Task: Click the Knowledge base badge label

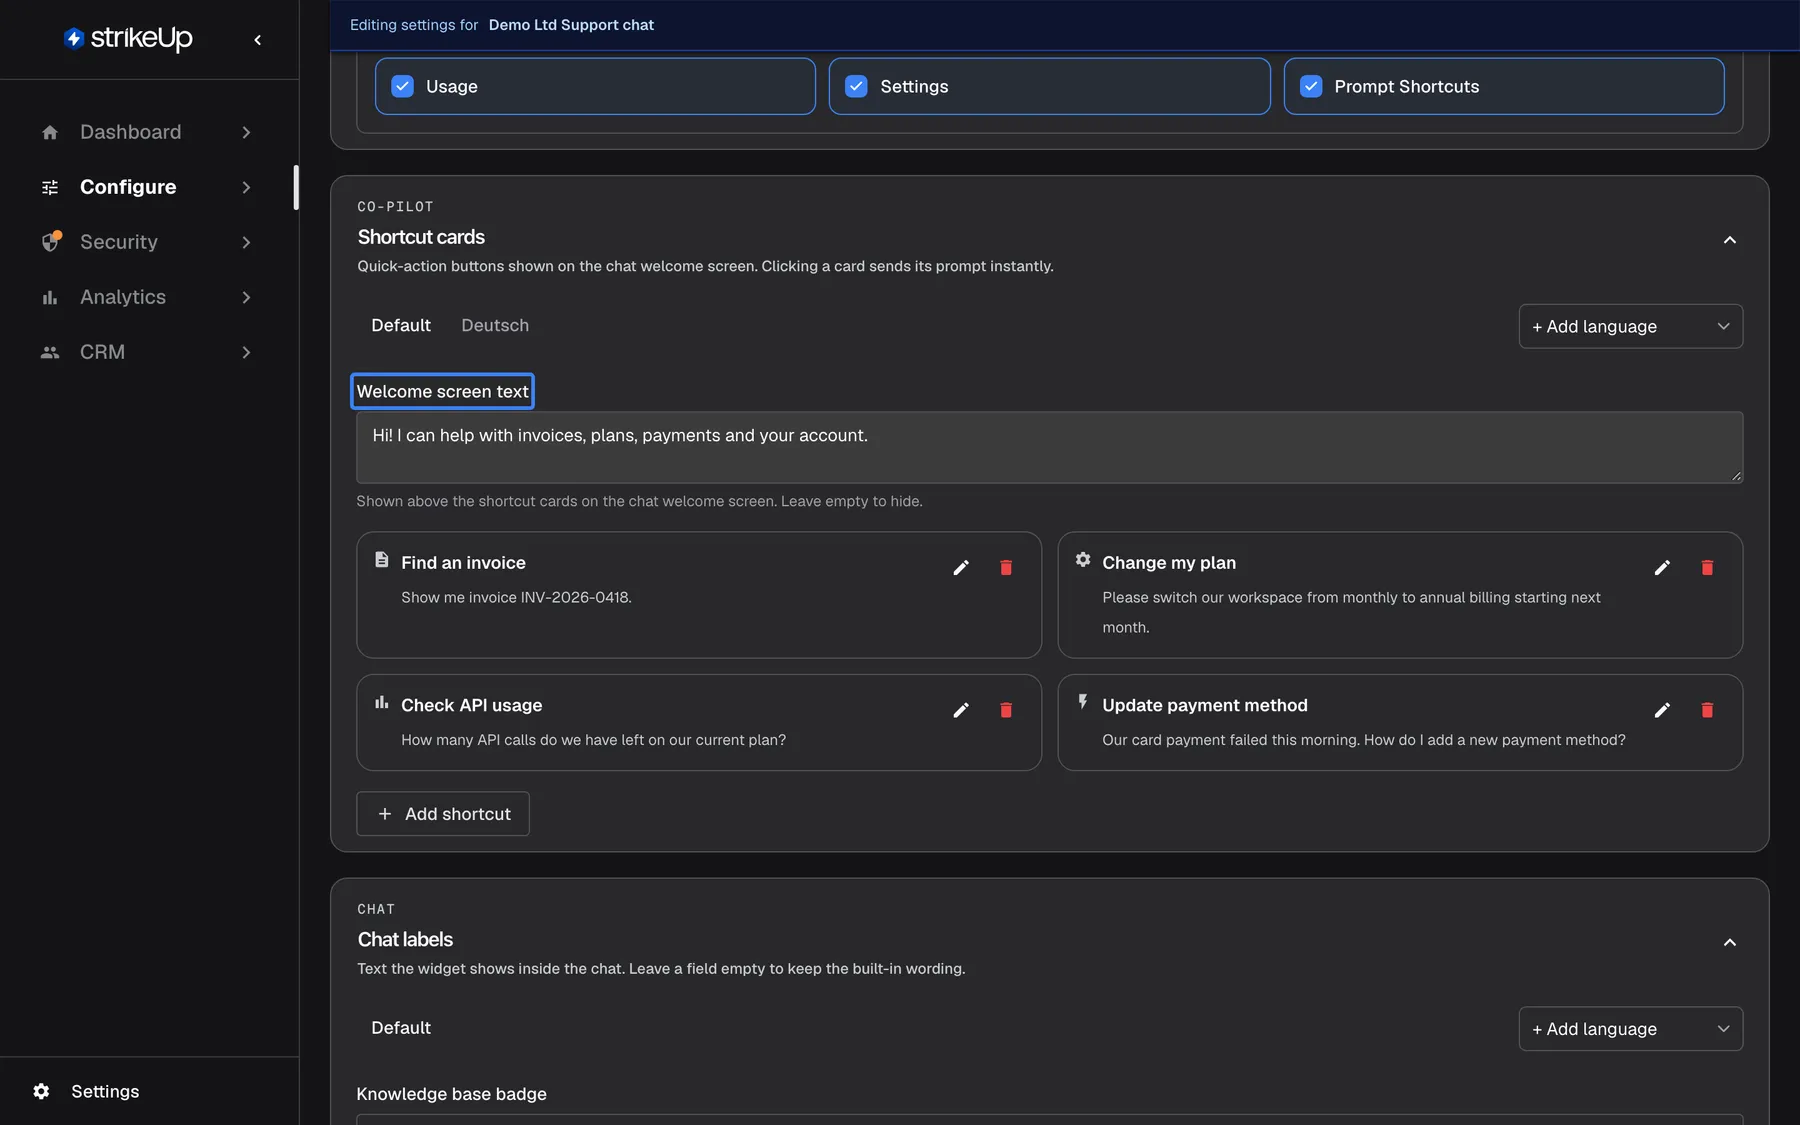Action: pyautogui.click(x=451, y=1094)
